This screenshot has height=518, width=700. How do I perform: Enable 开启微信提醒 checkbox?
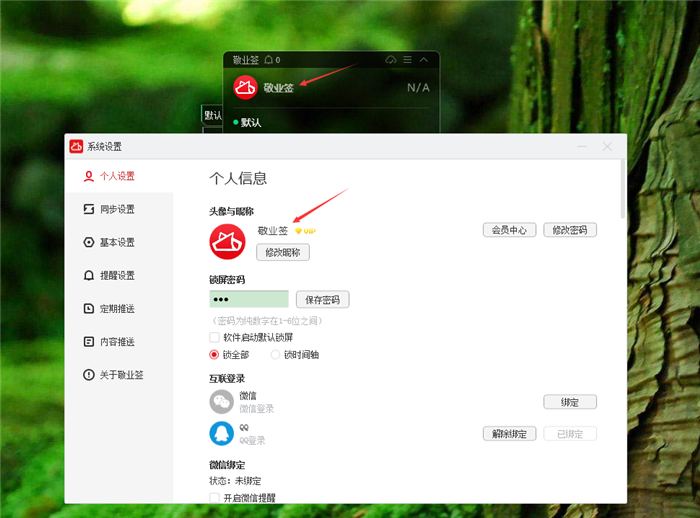coord(214,498)
